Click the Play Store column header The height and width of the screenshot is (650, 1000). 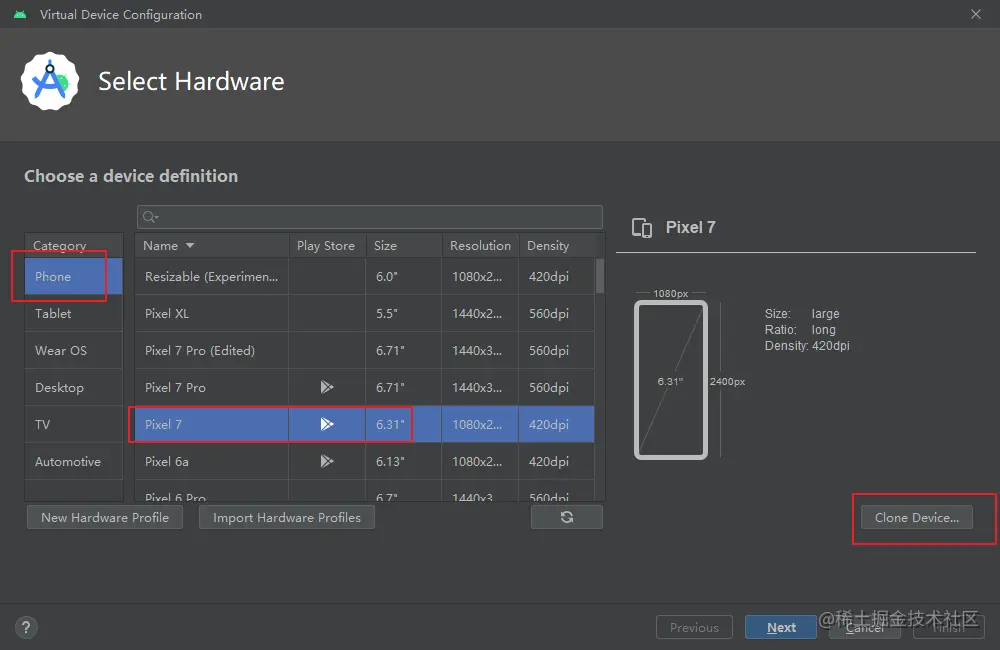pos(326,246)
